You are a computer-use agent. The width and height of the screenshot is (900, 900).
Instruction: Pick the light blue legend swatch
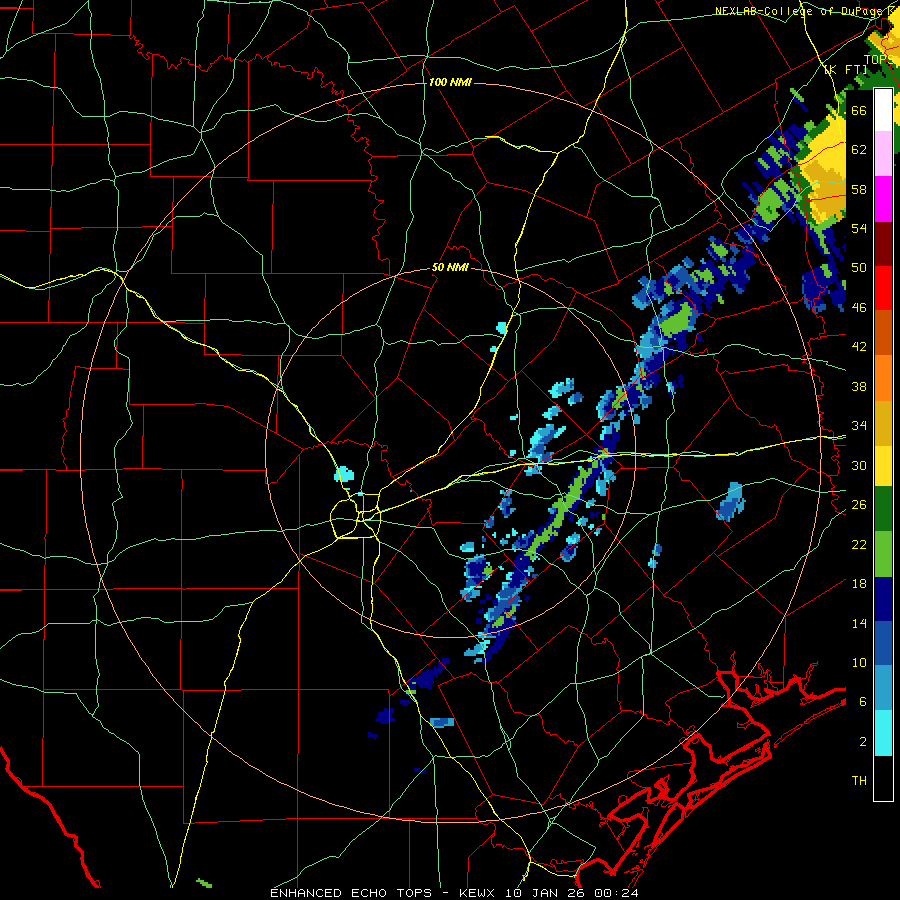pyautogui.click(x=883, y=688)
